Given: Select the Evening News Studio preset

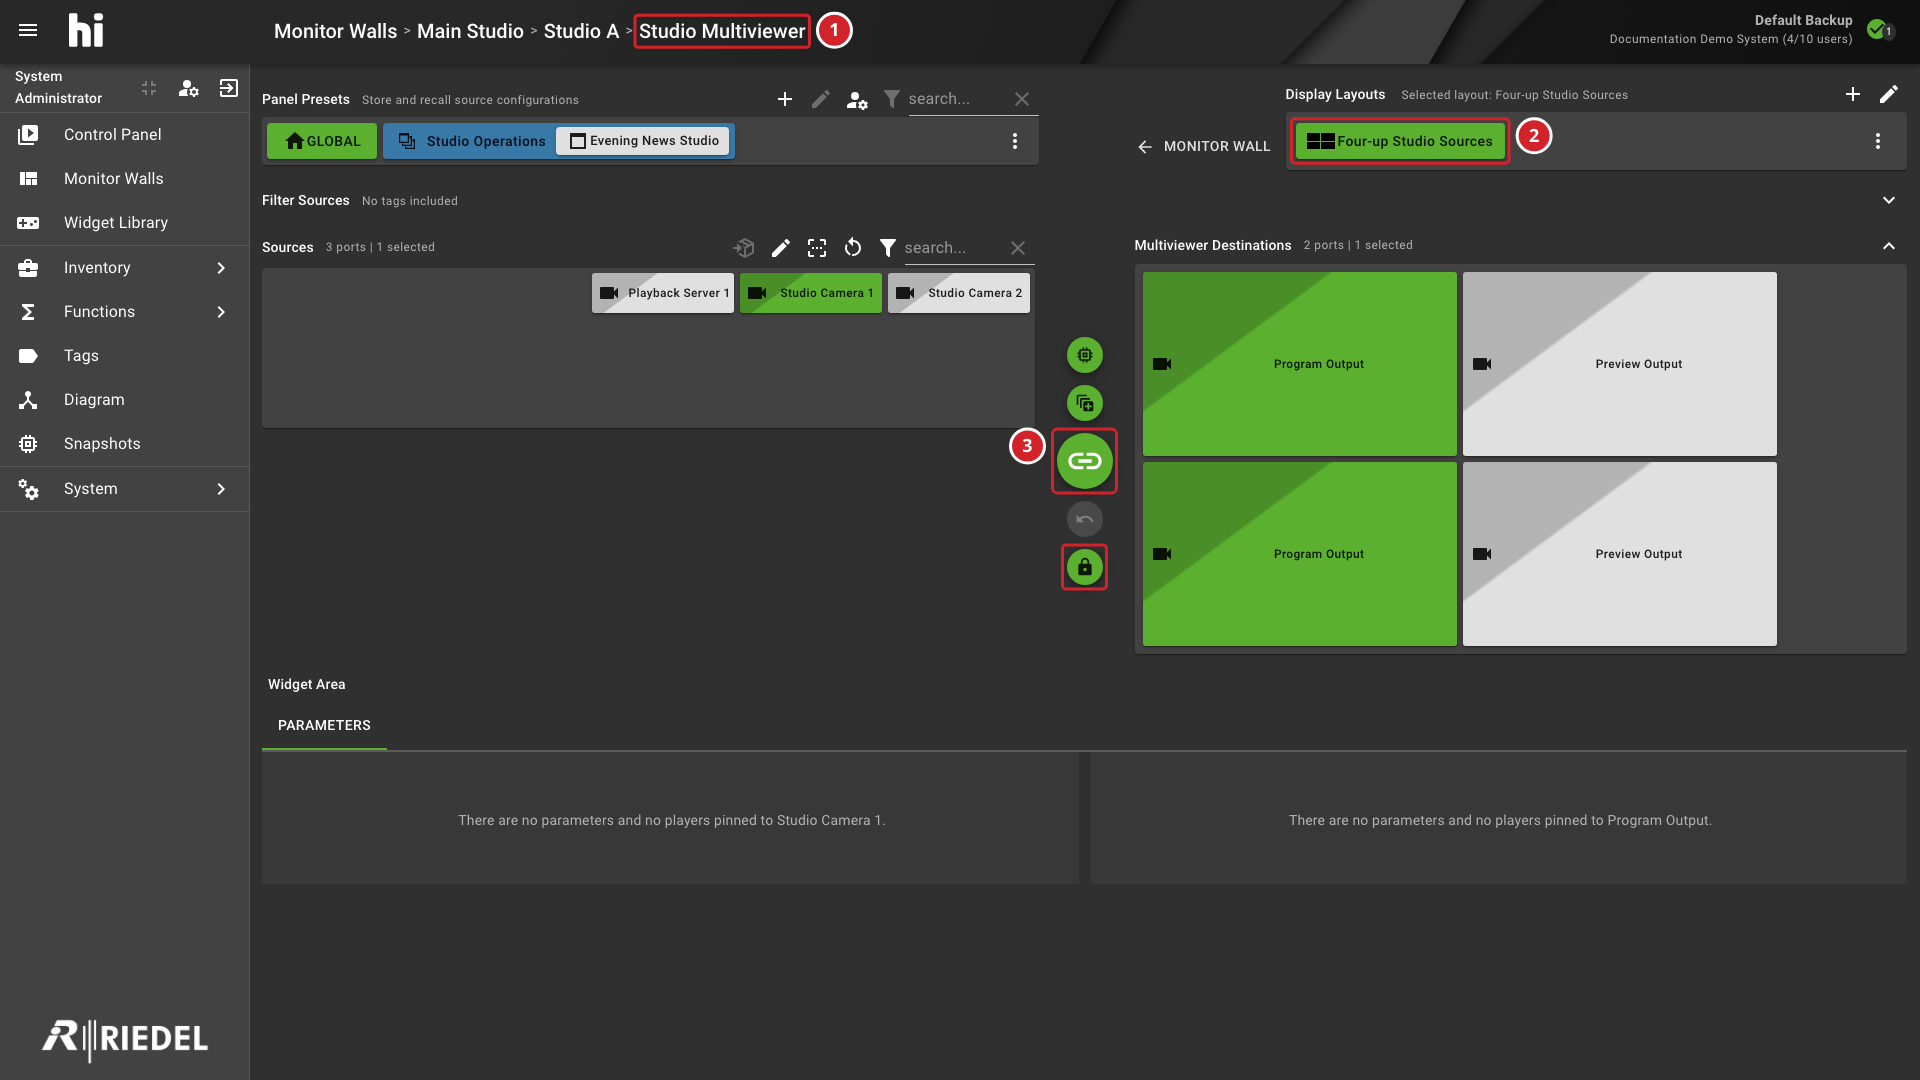Looking at the screenshot, I should pos(644,141).
